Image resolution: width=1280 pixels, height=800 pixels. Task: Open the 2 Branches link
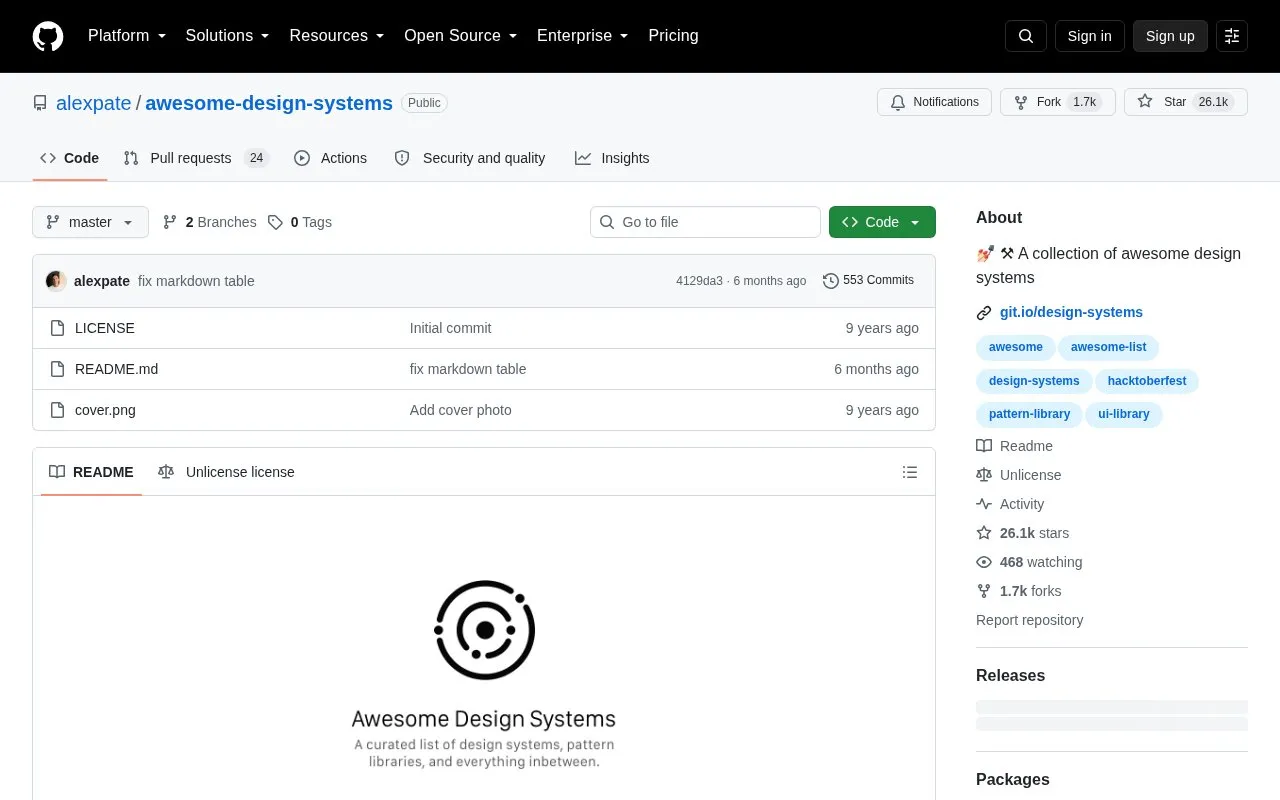(210, 222)
